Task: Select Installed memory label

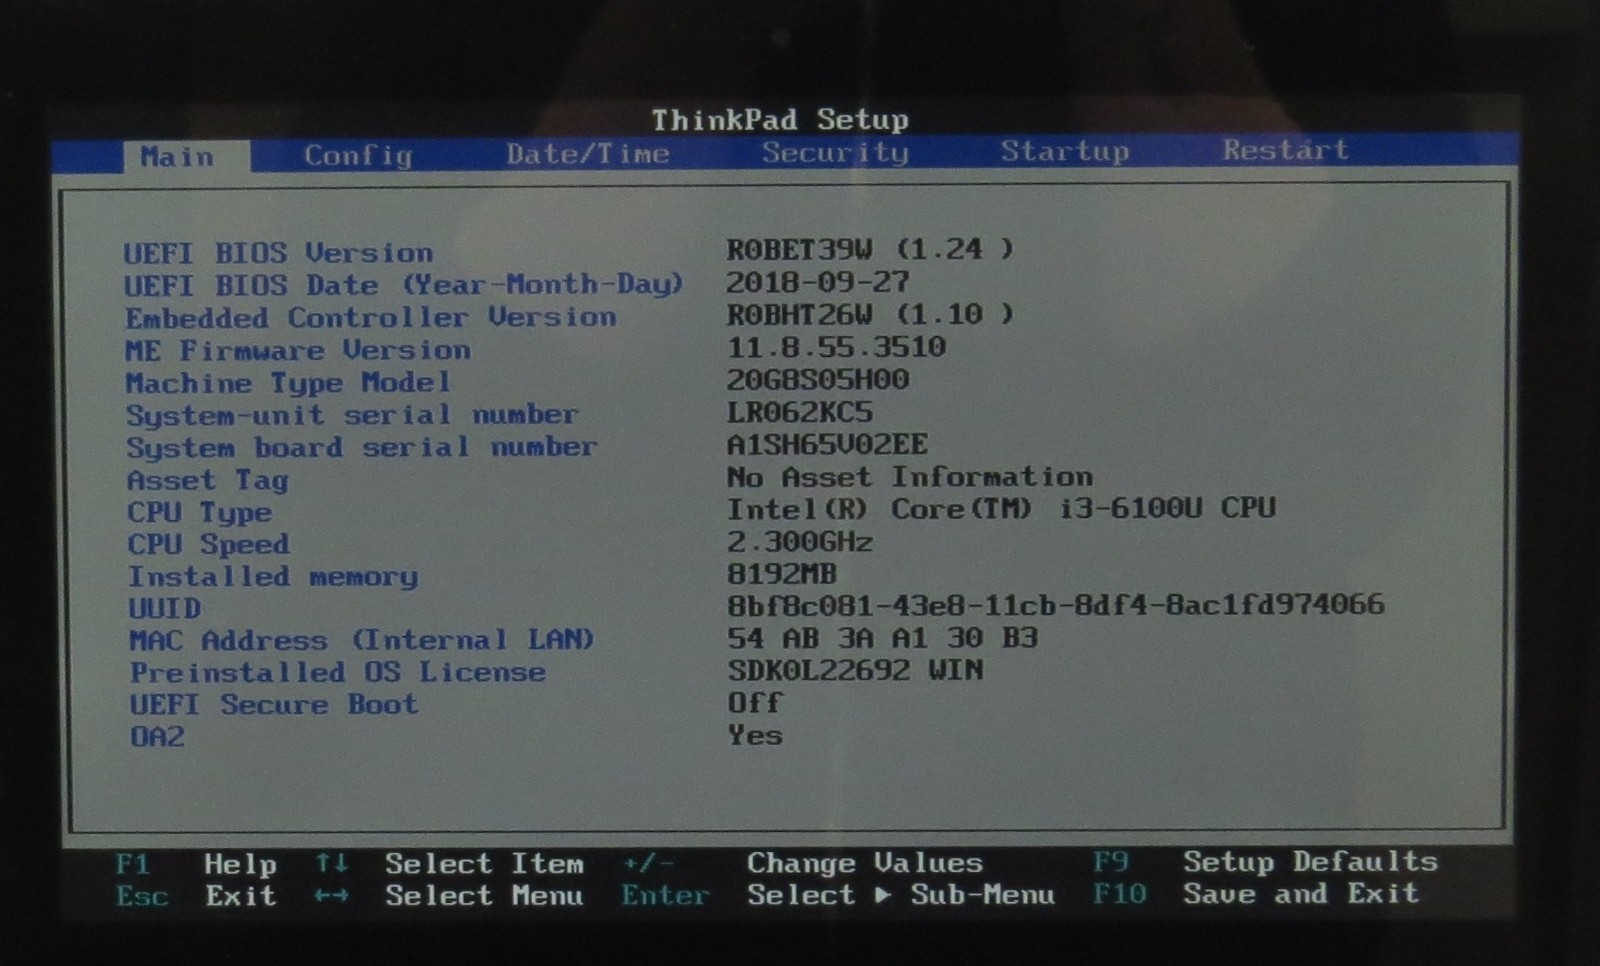Action: (x=273, y=578)
